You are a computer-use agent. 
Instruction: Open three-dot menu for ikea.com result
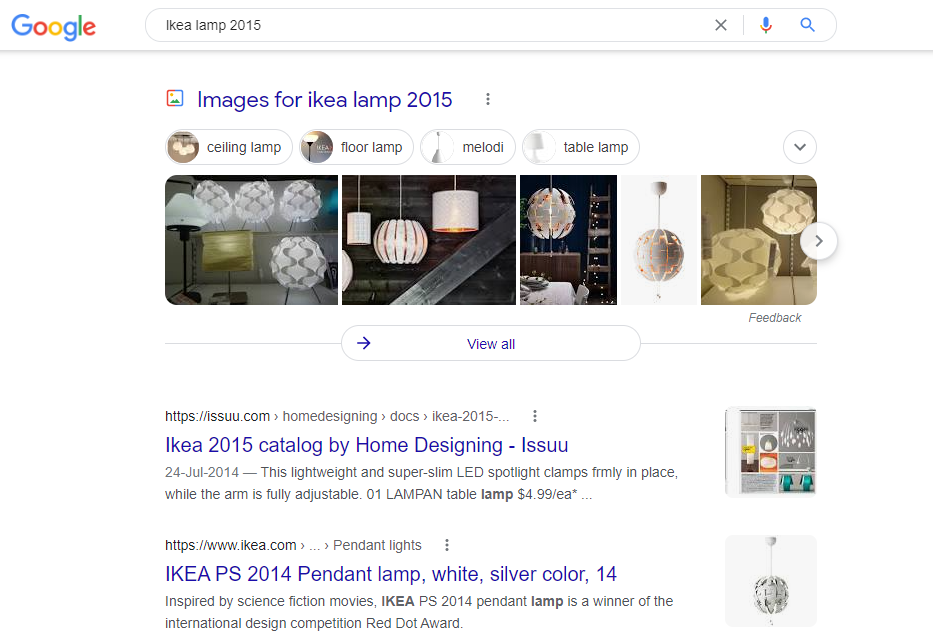[x=447, y=545]
